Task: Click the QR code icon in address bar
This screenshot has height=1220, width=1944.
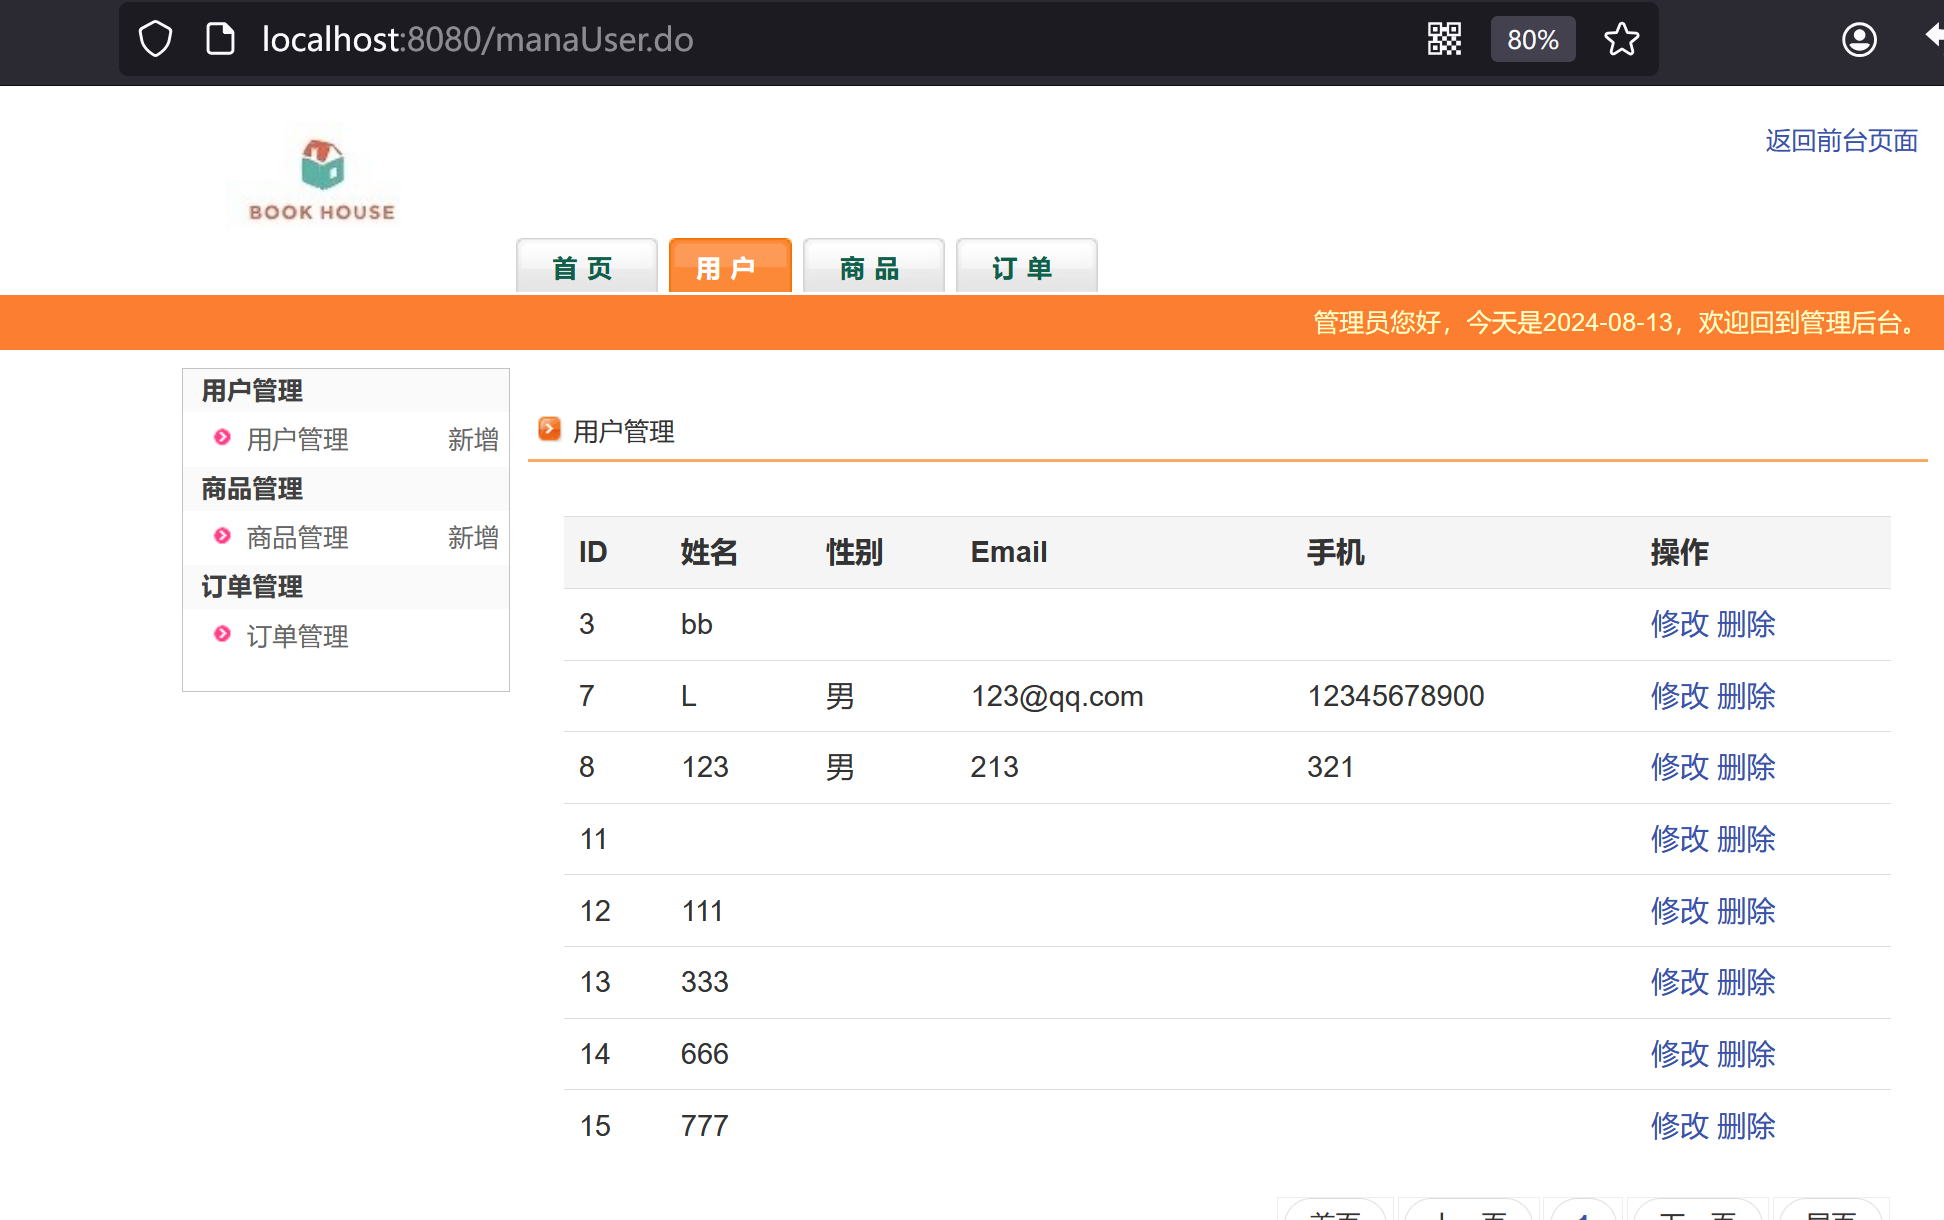Action: click(x=1444, y=40)
